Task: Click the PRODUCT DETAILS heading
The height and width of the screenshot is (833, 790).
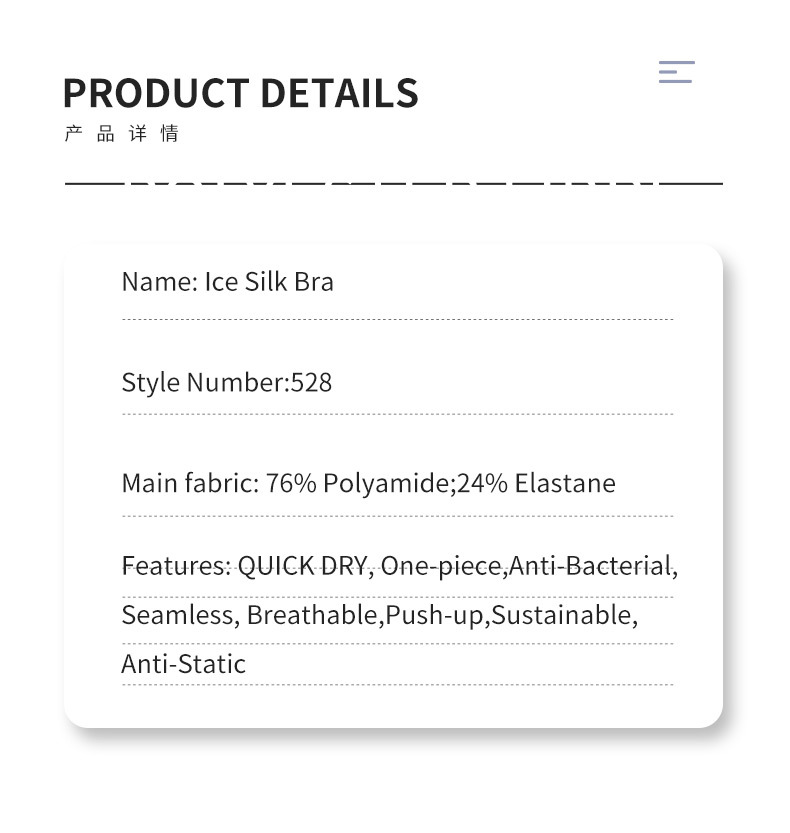Action: (240, 93)
